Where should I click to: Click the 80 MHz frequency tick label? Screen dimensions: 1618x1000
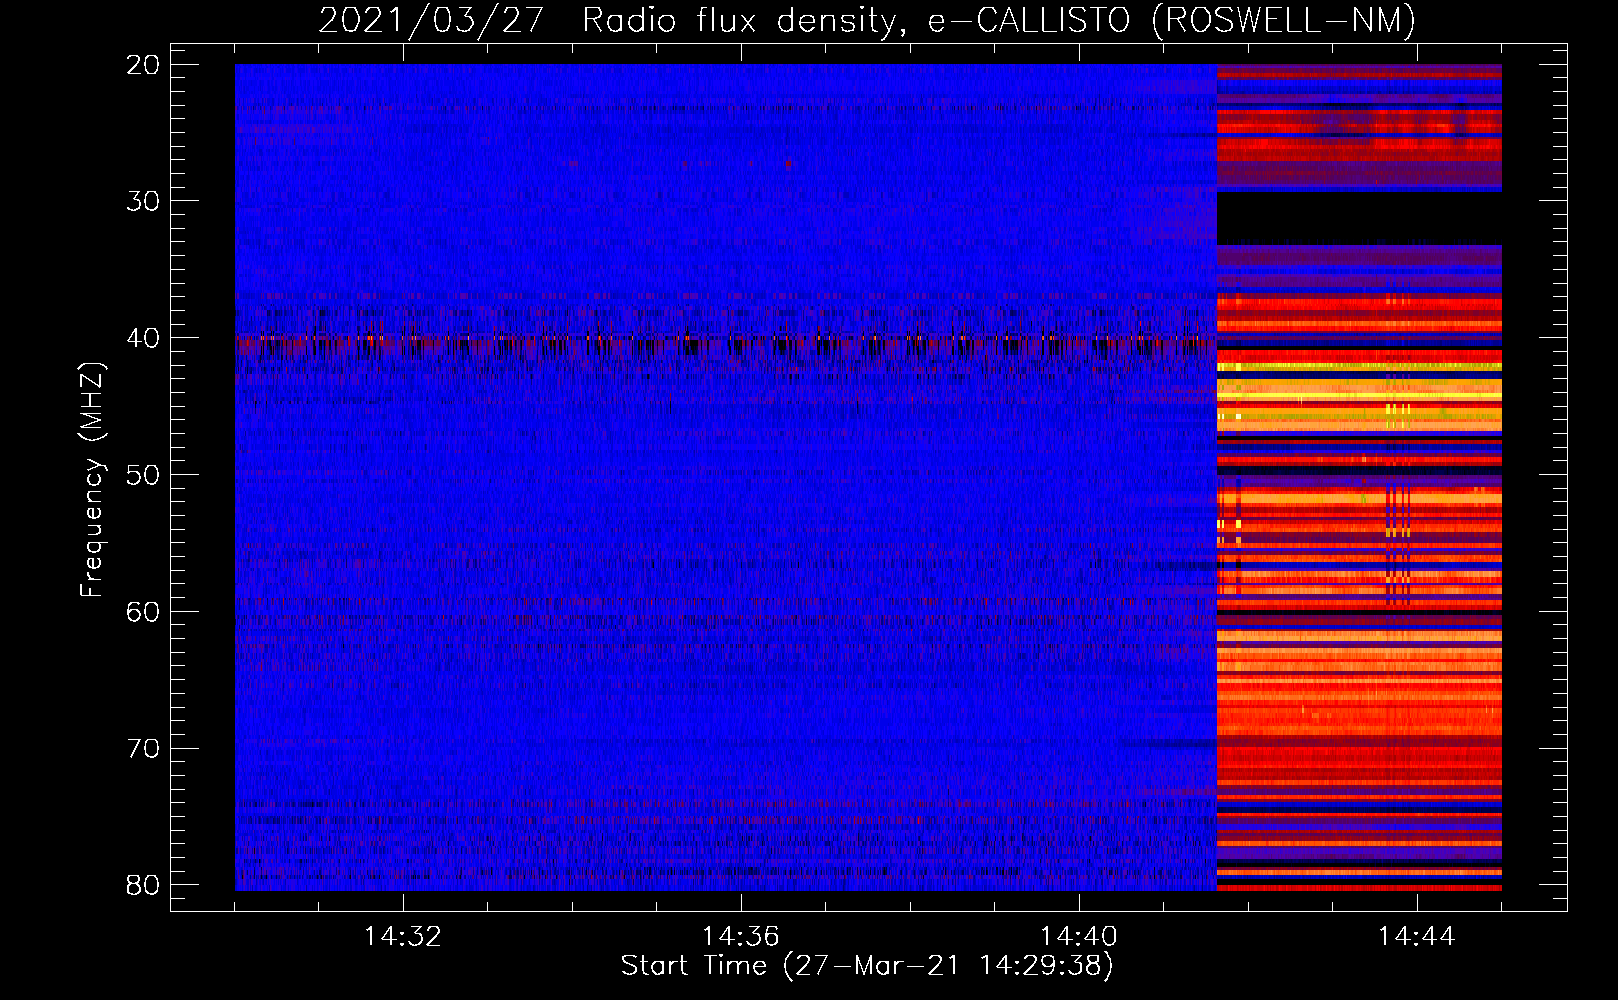pos(143,885)
